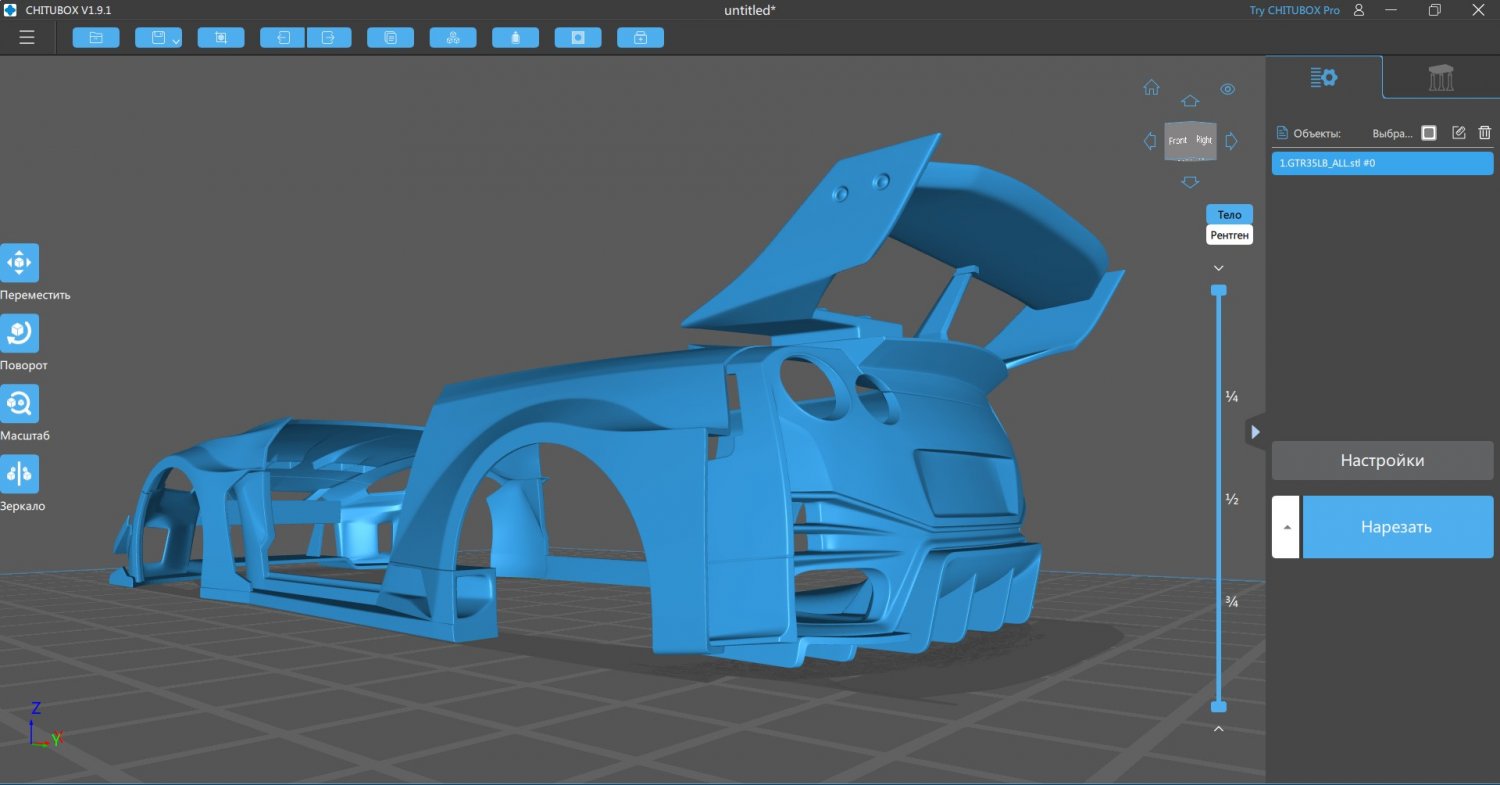The height and width of the screenshot is (785, 1500).
Task: Click the edit object pencil icon
Action: tap(1458, 133)
